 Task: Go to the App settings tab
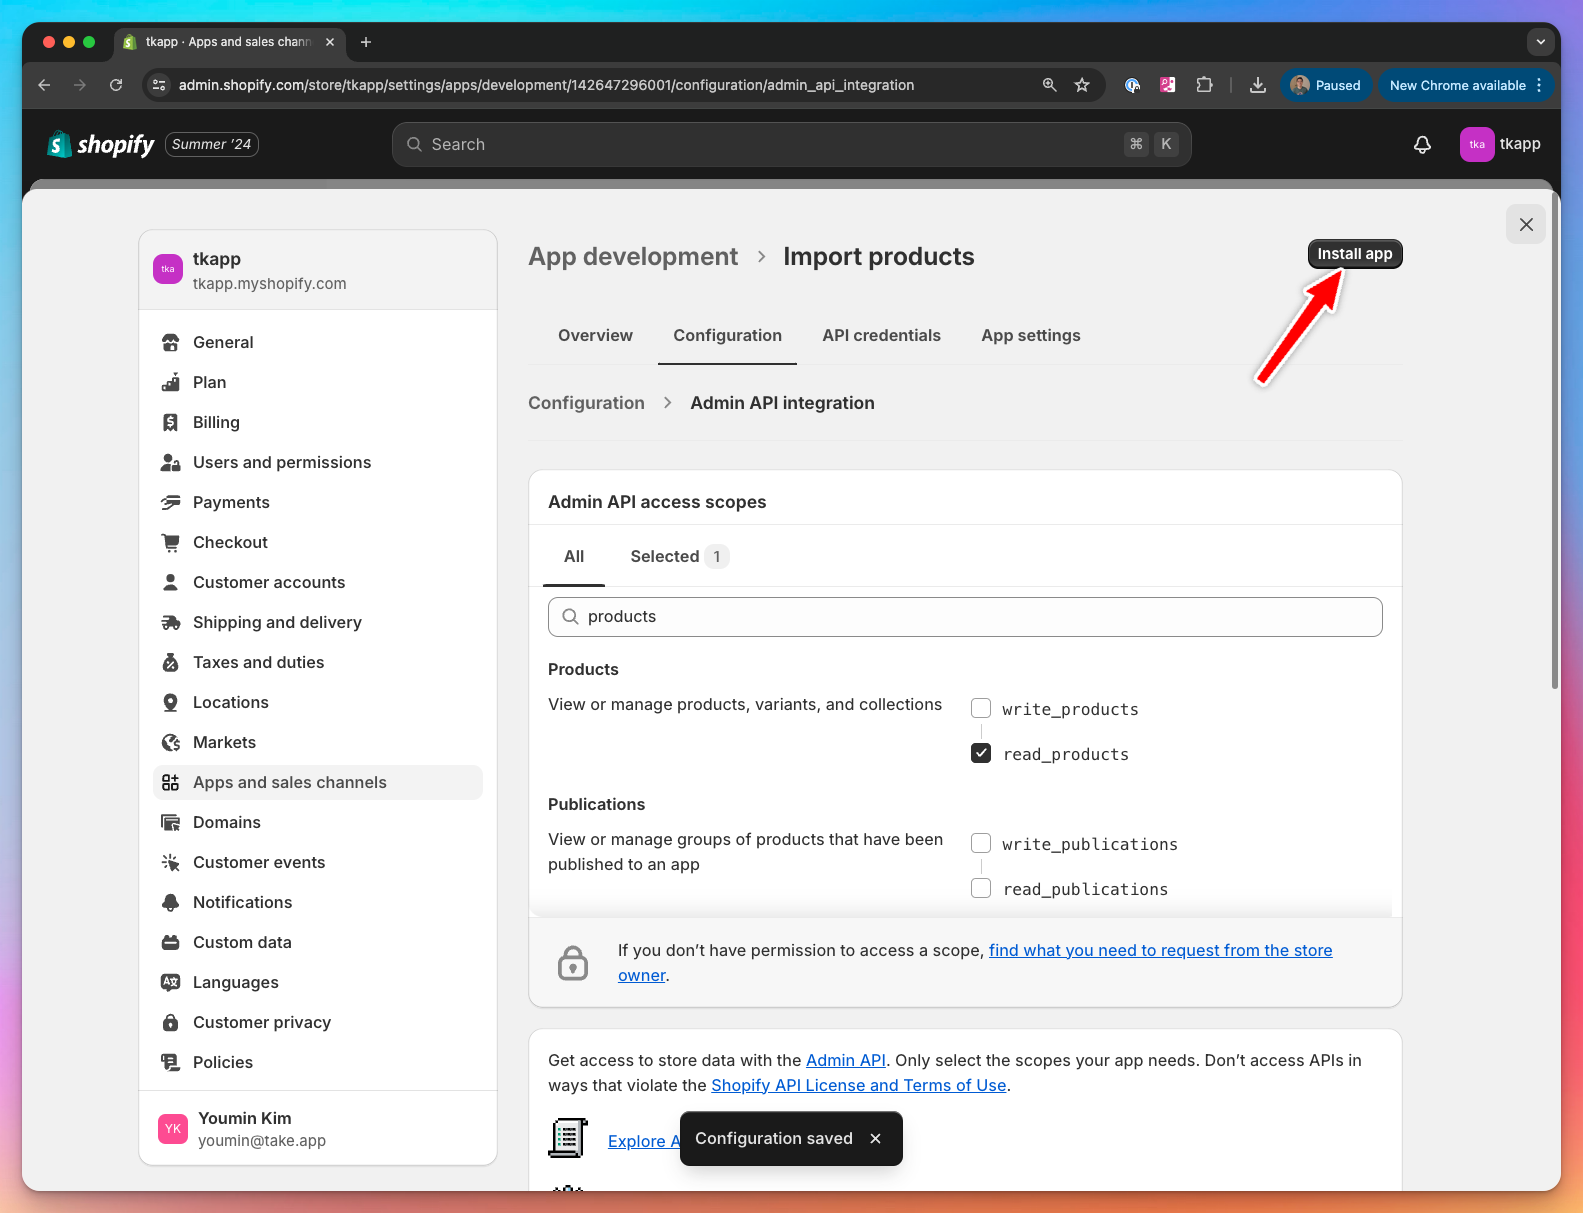coord(1030,336)
